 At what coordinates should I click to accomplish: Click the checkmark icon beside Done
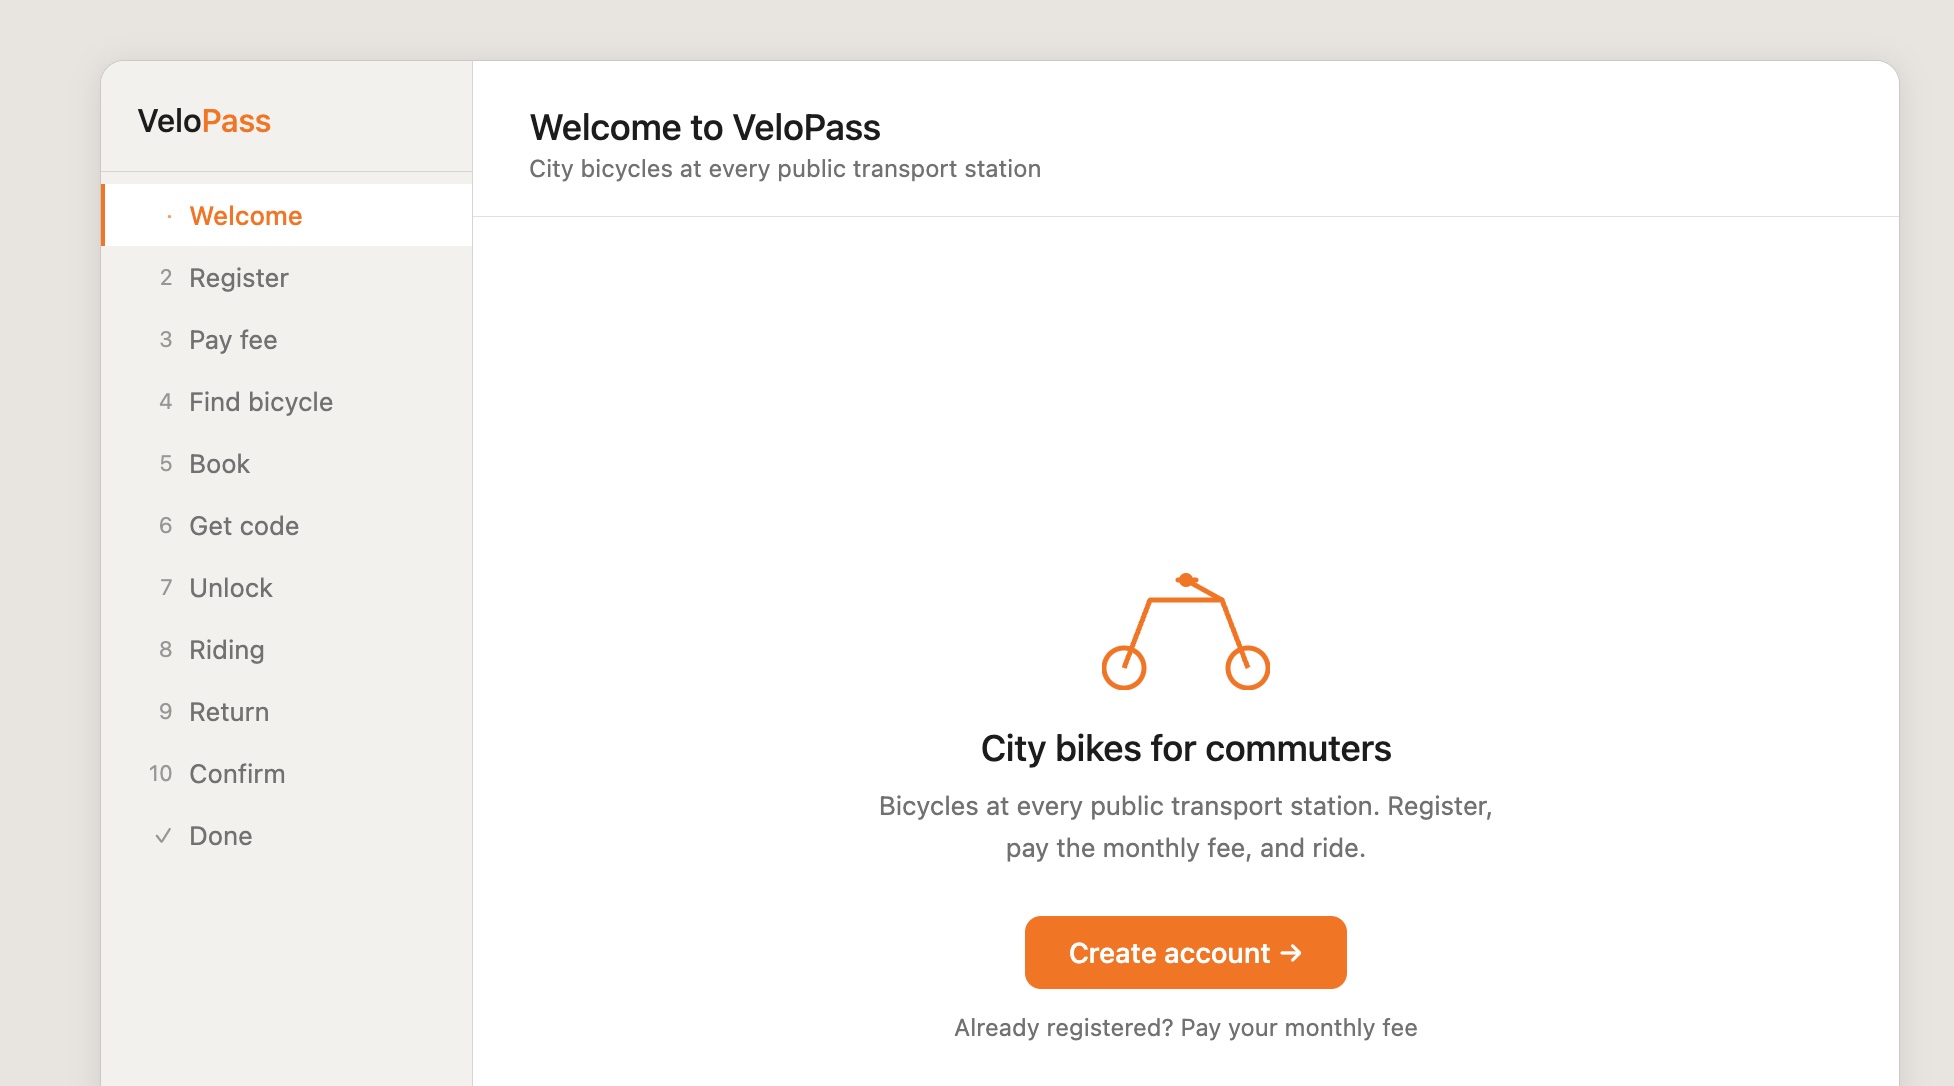click(x=164, y=836)
